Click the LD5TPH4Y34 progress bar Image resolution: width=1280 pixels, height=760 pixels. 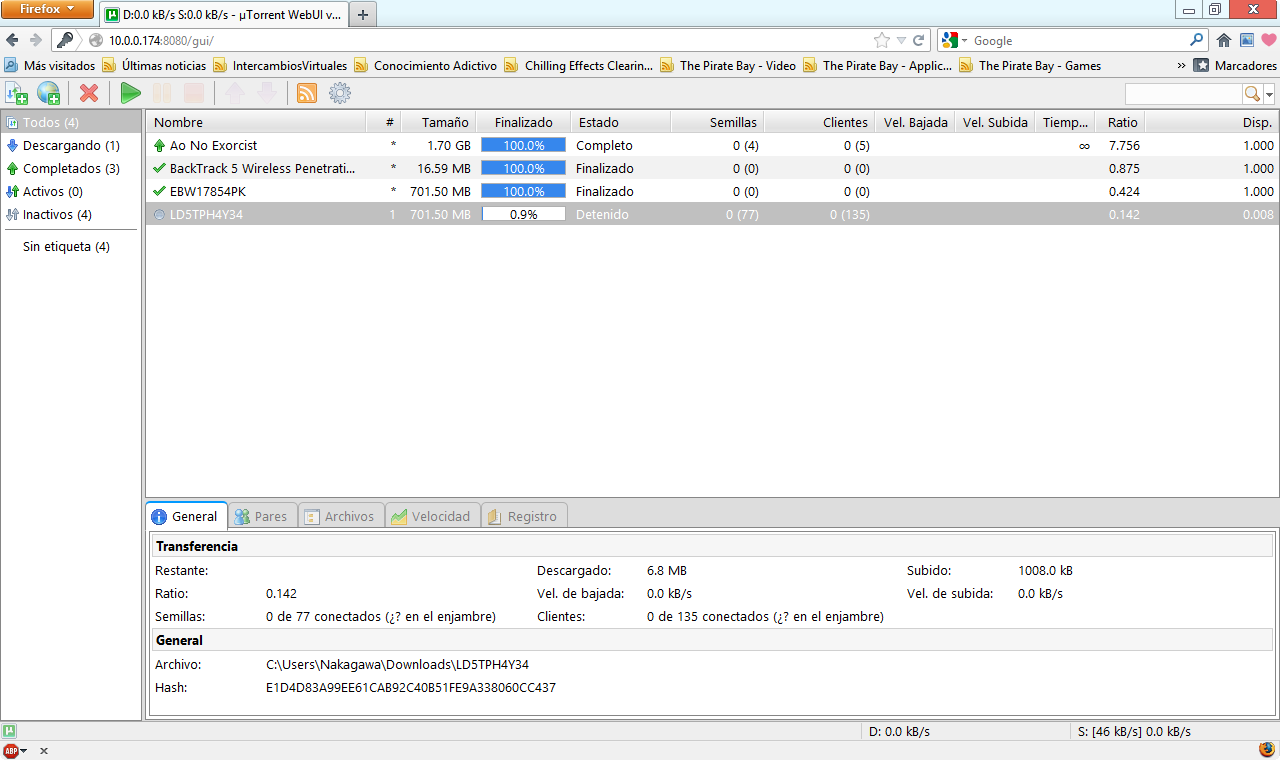523,214
